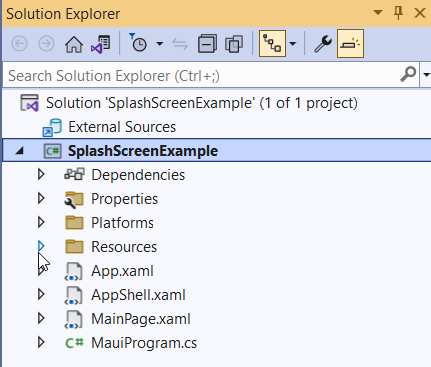Open Pending Changes Filter clock icon
Screen dimensions: 431x367
click(138, 43)
